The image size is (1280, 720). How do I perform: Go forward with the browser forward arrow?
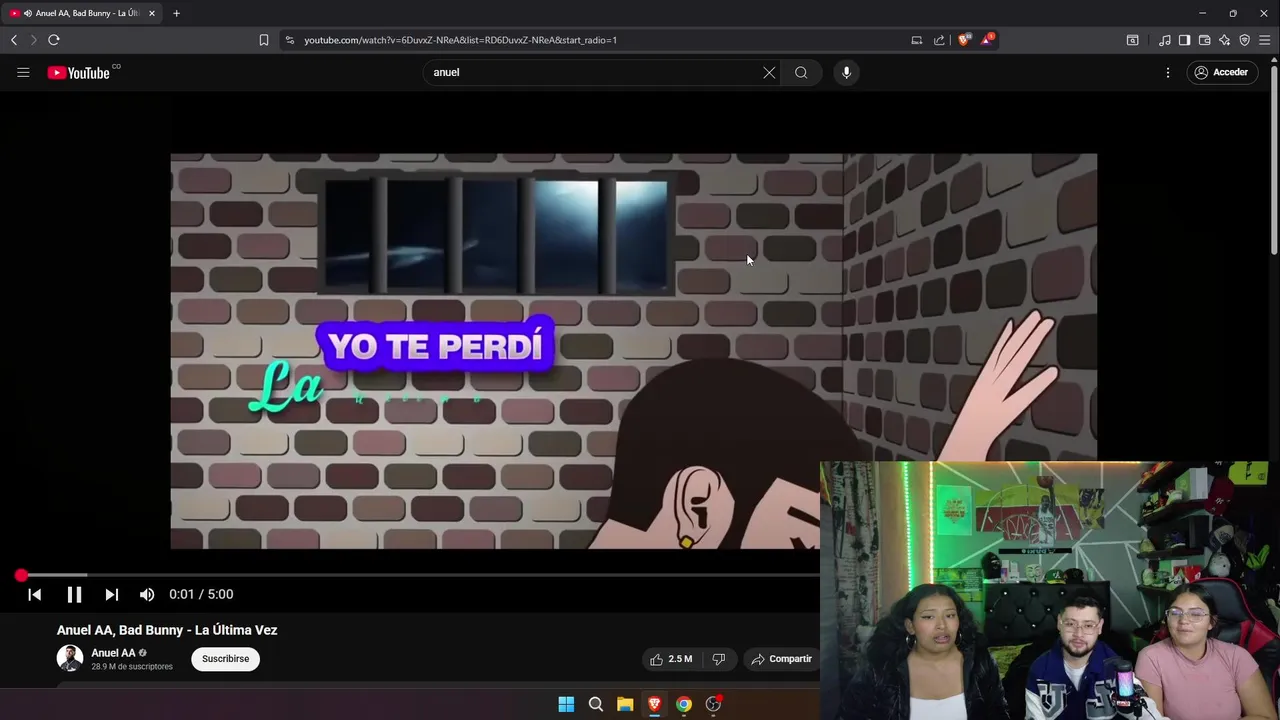33,40
